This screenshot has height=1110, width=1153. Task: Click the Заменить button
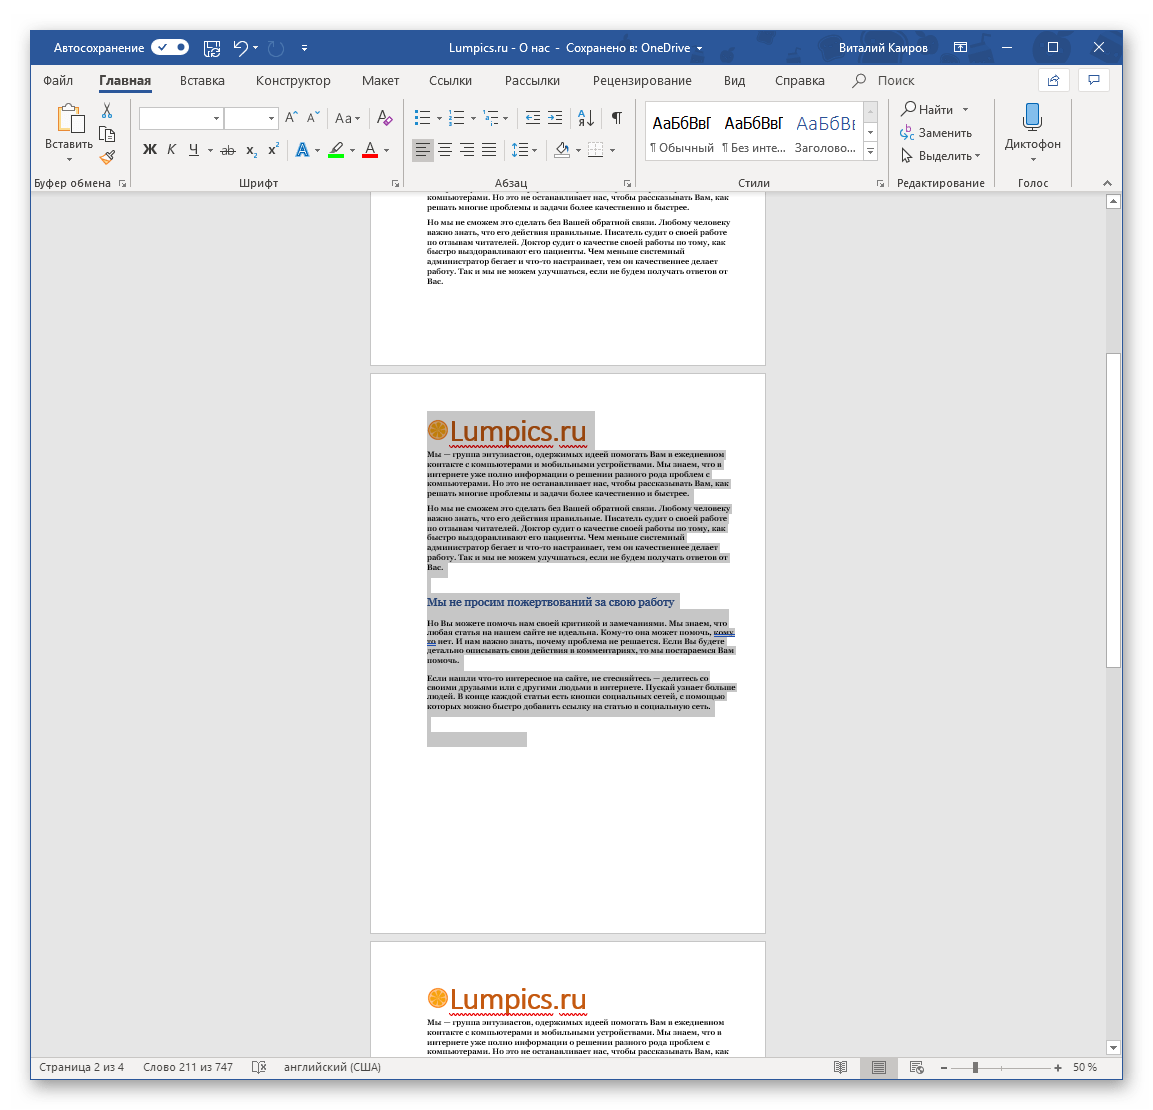[936, 133]
